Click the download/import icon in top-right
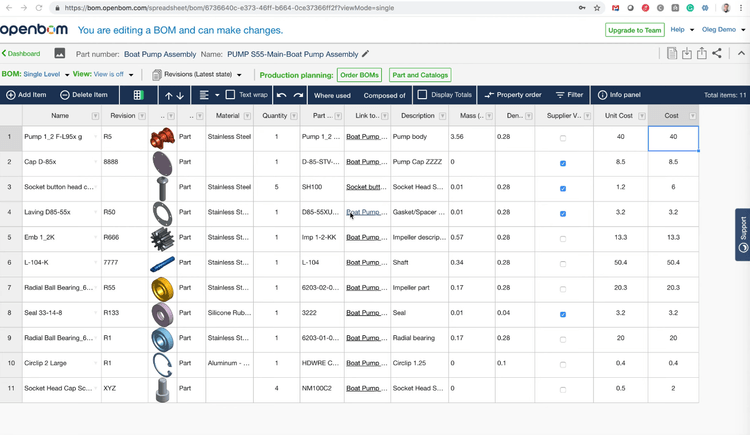750x435 pixels. (687, 53)
